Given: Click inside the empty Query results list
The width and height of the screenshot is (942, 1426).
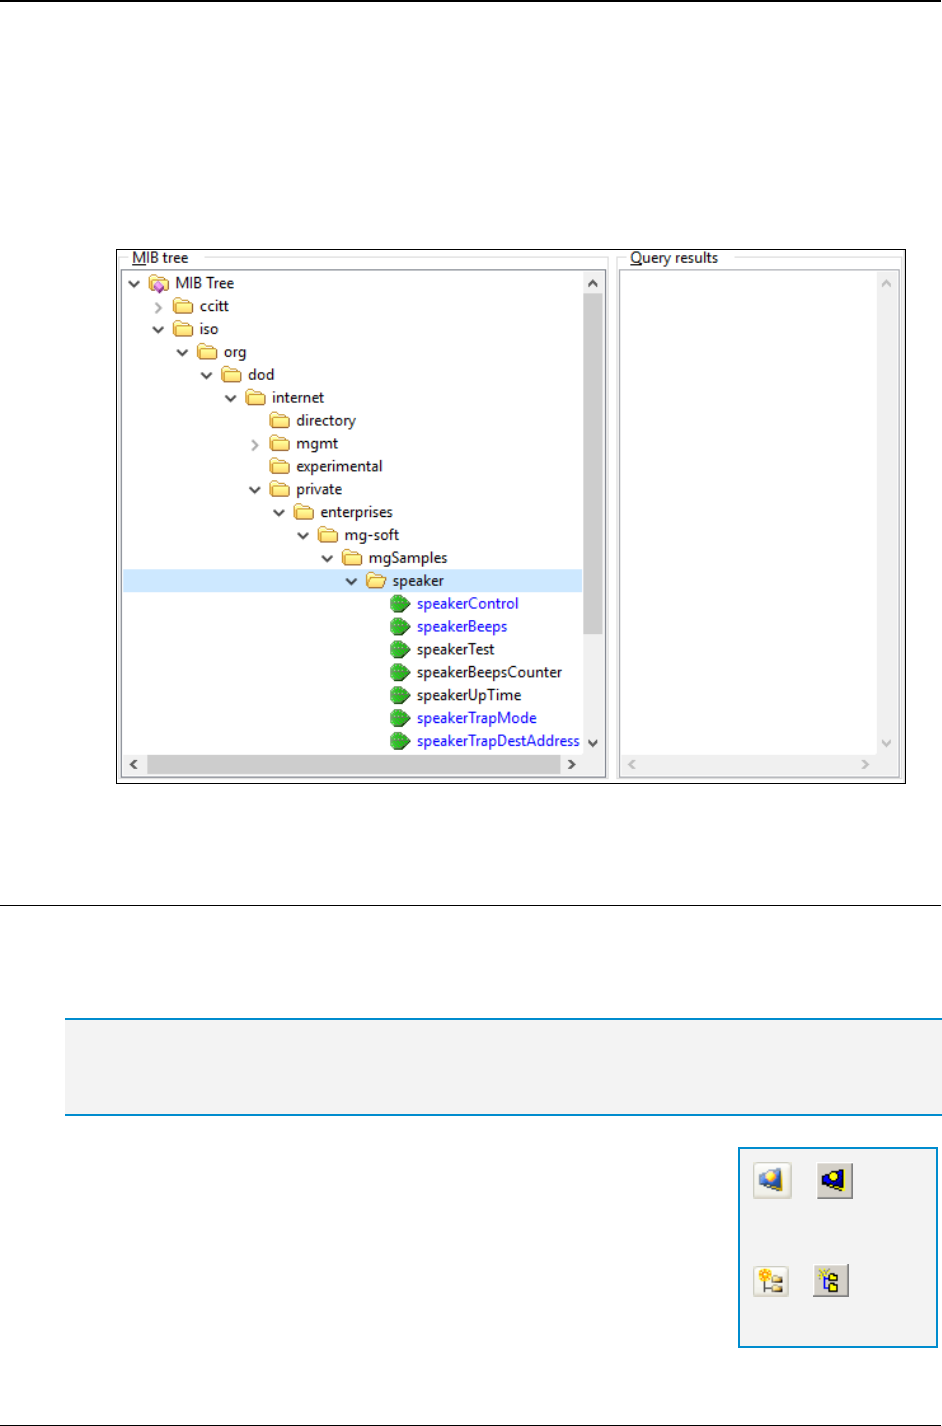Looking at the screenshot, I should 748,512.
